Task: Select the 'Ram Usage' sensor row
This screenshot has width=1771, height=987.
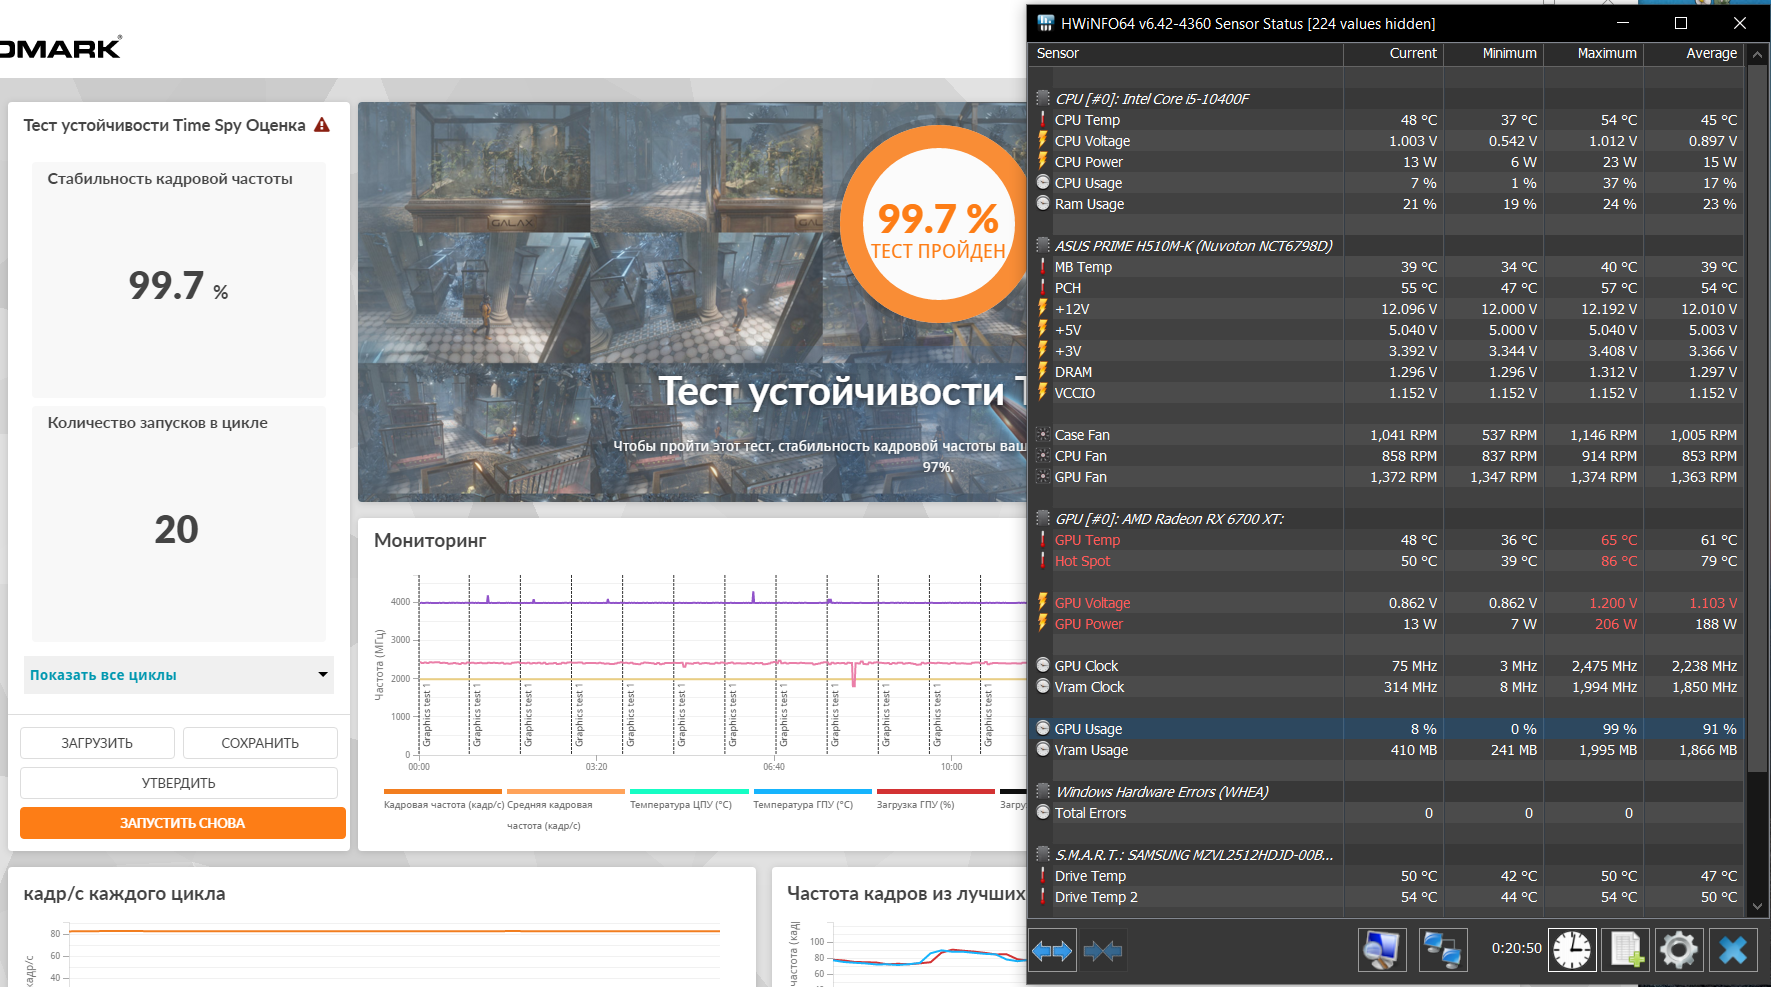Action: 1386,204
